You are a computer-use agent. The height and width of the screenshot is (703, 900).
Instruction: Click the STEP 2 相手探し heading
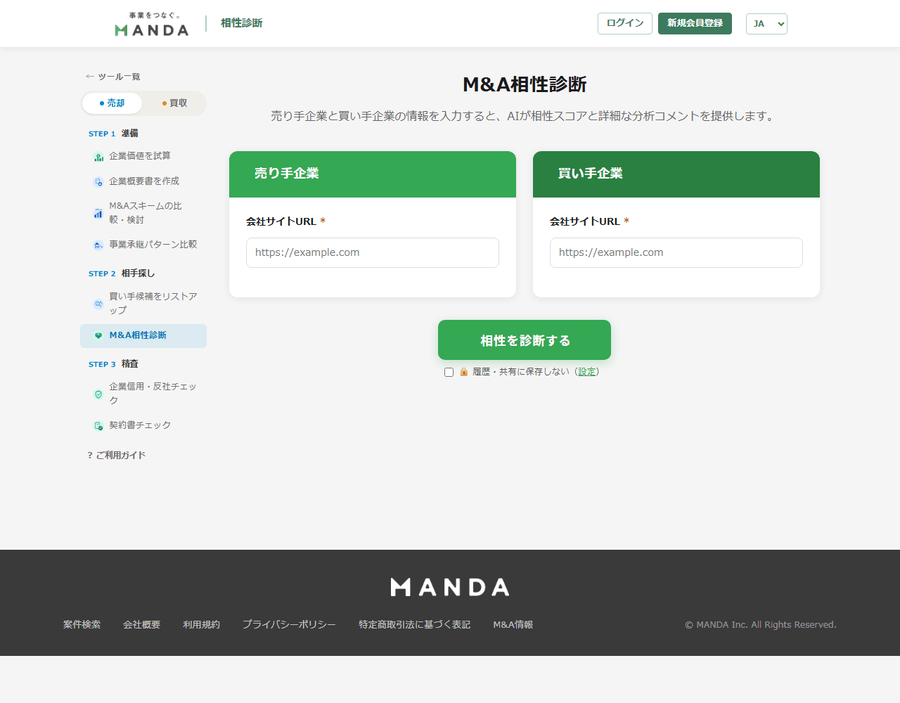tap(121, 273)
